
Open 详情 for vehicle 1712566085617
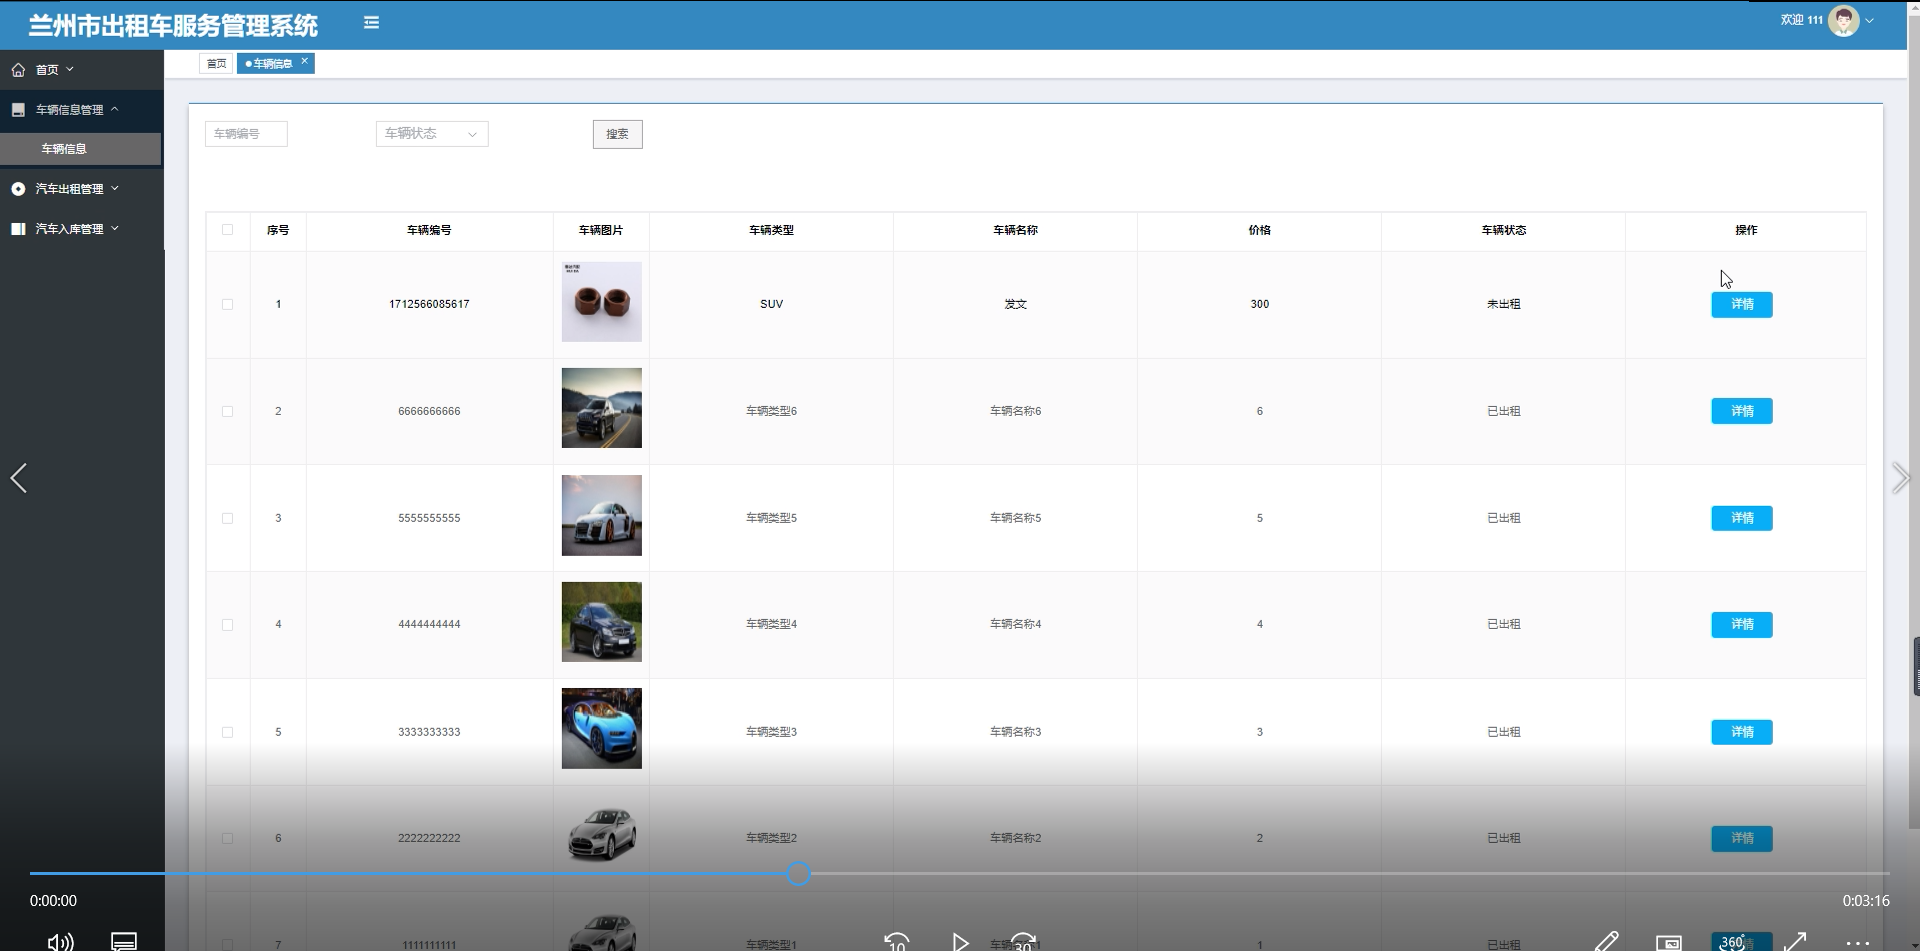[x=1741, y=304]
